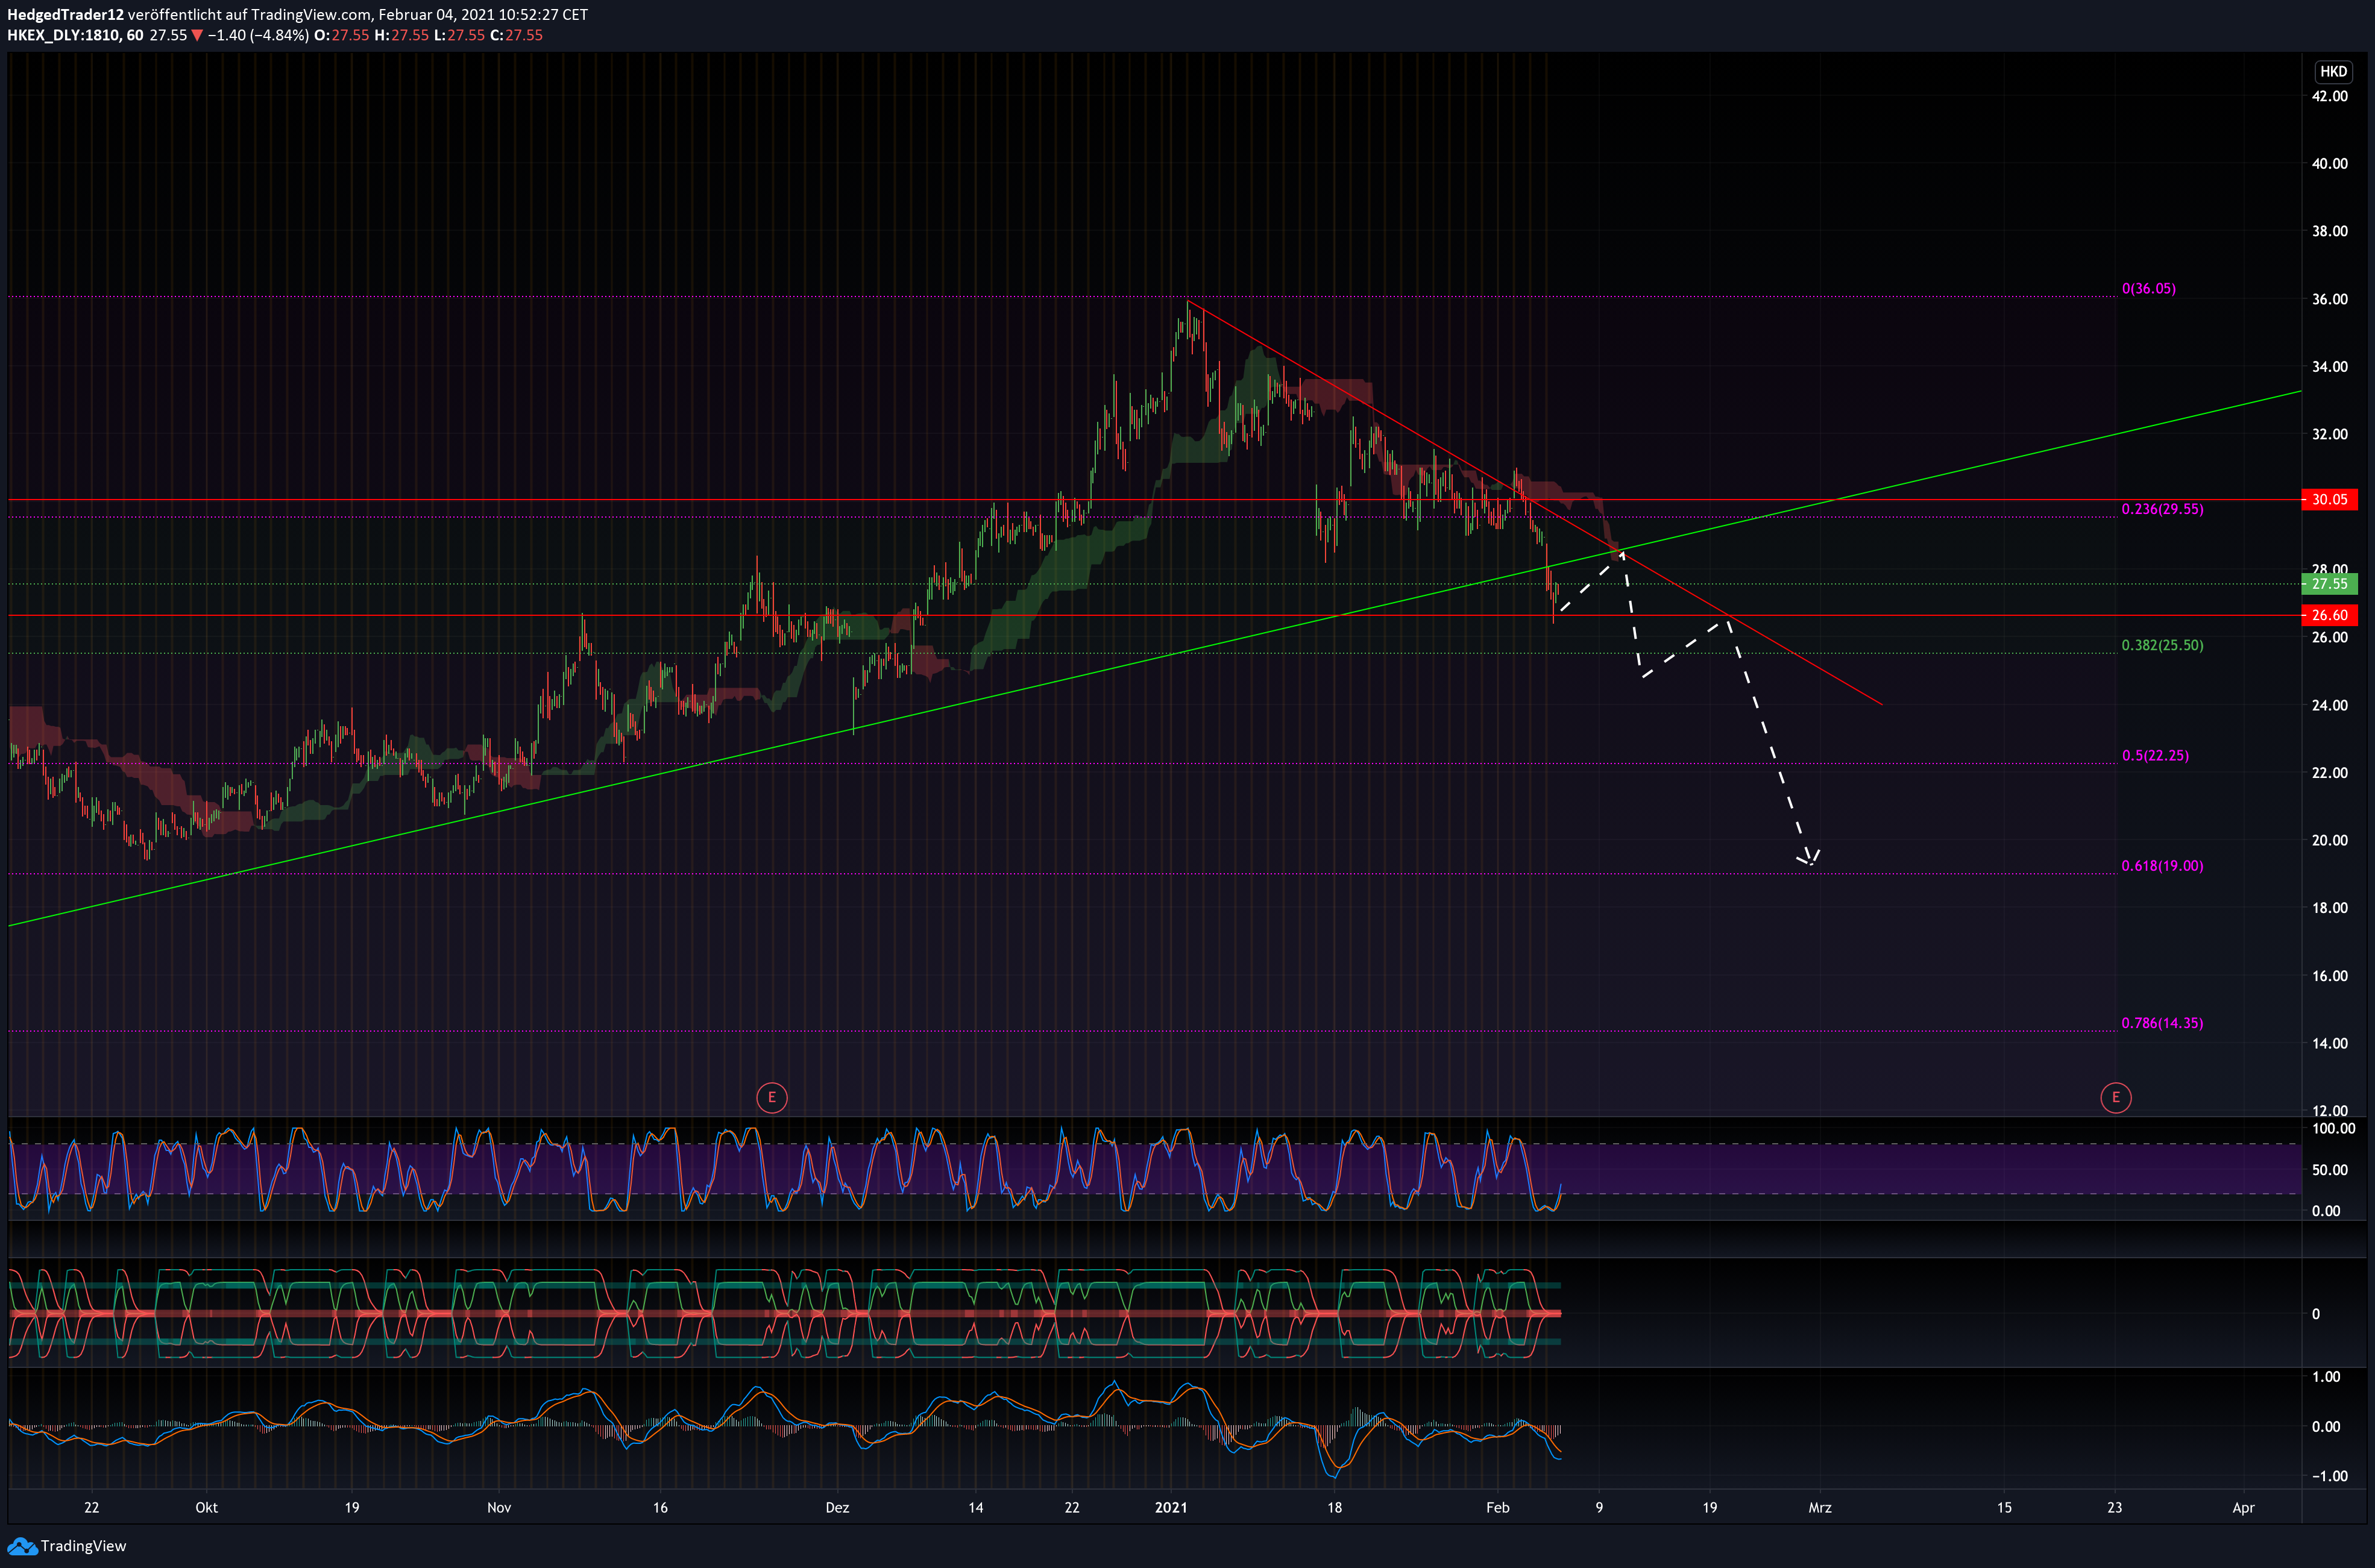
Task: Click the Apr date axis label
Action: [2243, 1507]
